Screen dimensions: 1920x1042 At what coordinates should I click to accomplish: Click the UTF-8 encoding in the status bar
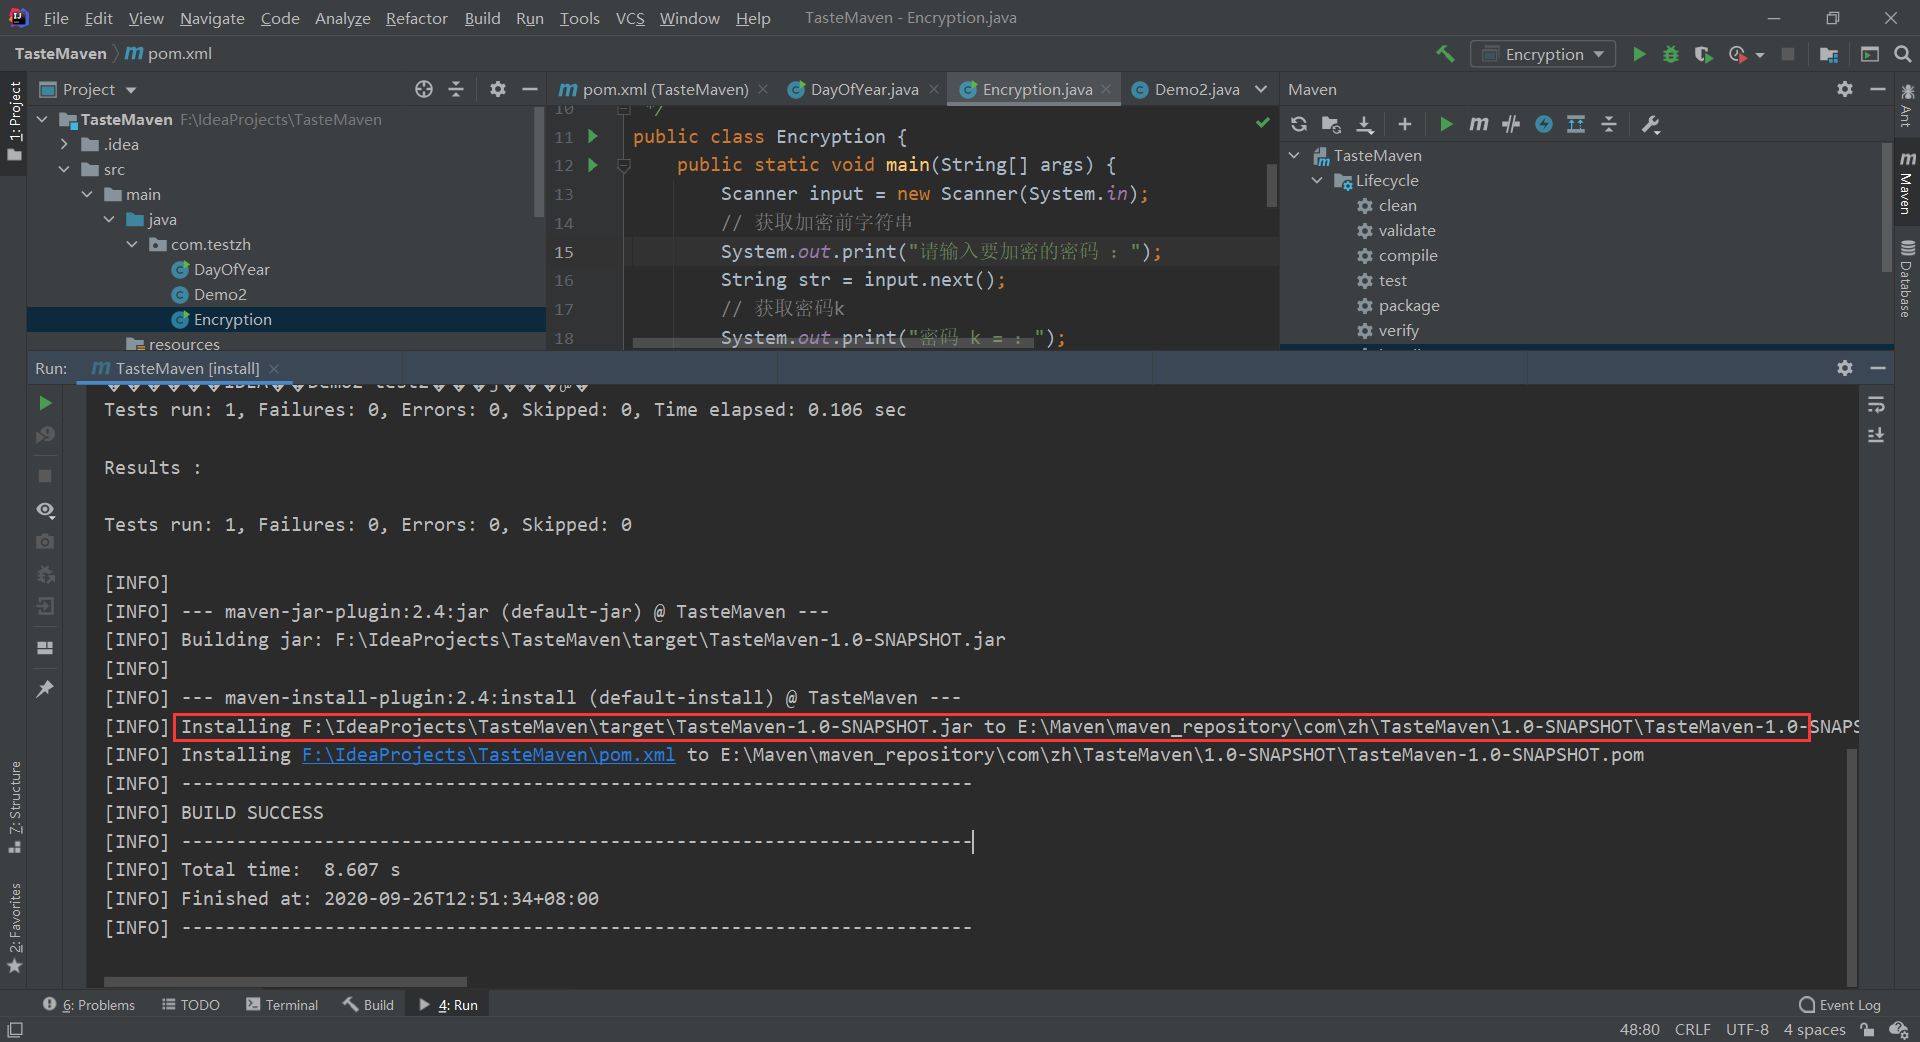click(x=1747, y=1030)
